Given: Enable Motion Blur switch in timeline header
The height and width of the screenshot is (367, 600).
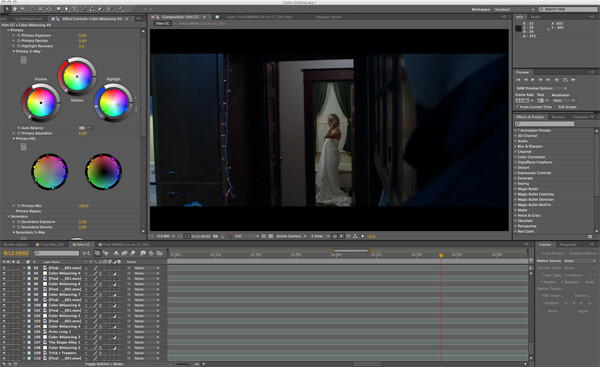Looking at the screenshot, I should (x=133, y=253).
